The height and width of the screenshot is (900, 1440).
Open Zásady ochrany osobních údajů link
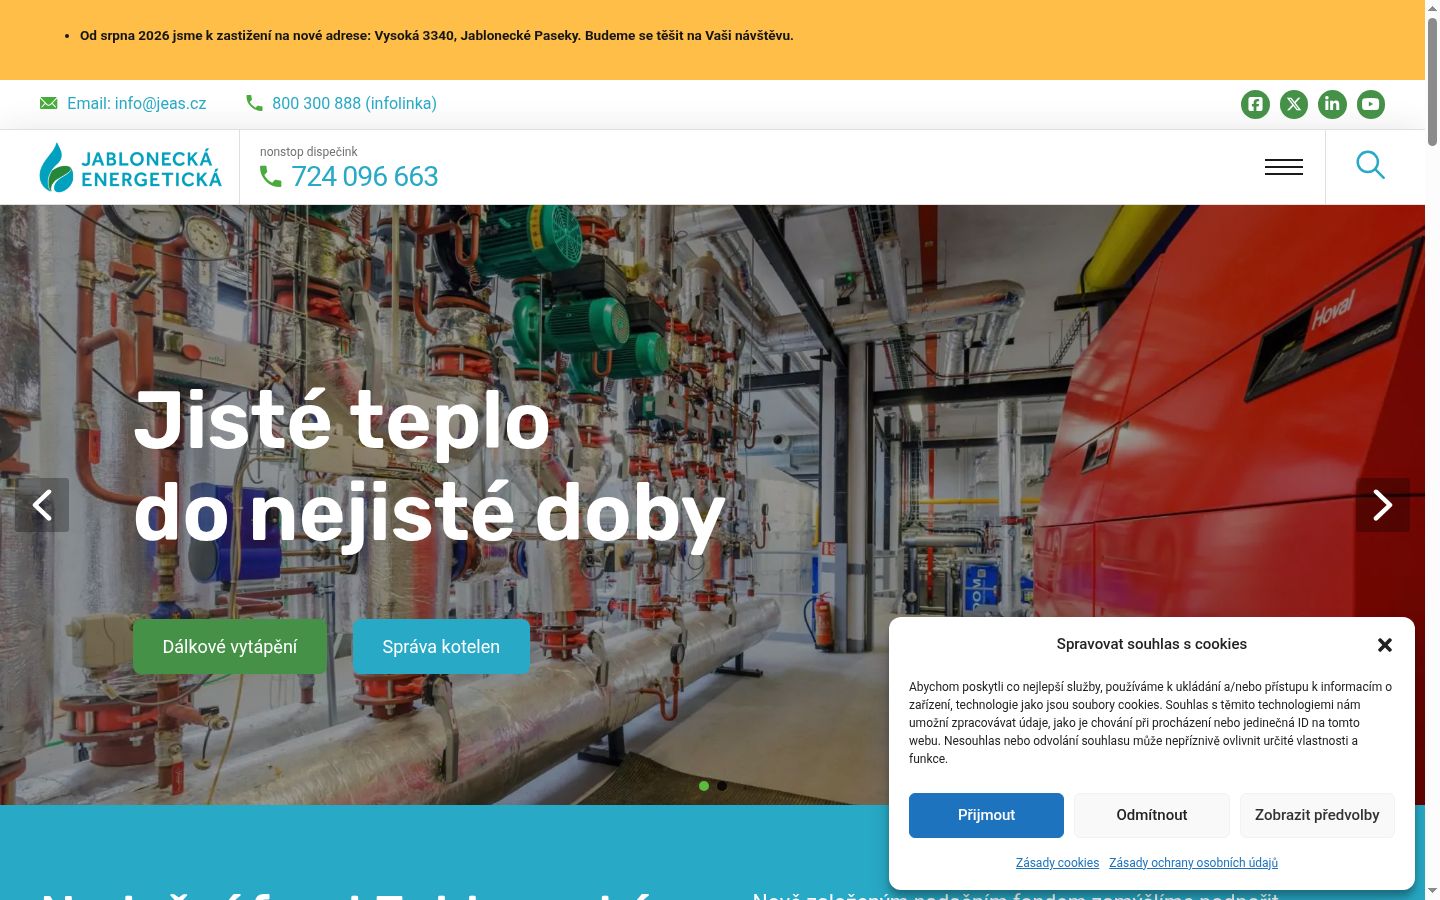(1193, 863)
